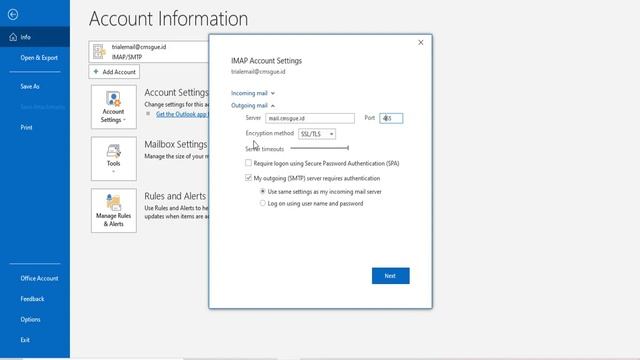
Task: Adjust the Server timeouts slider
Action: (x=319, y=148)
